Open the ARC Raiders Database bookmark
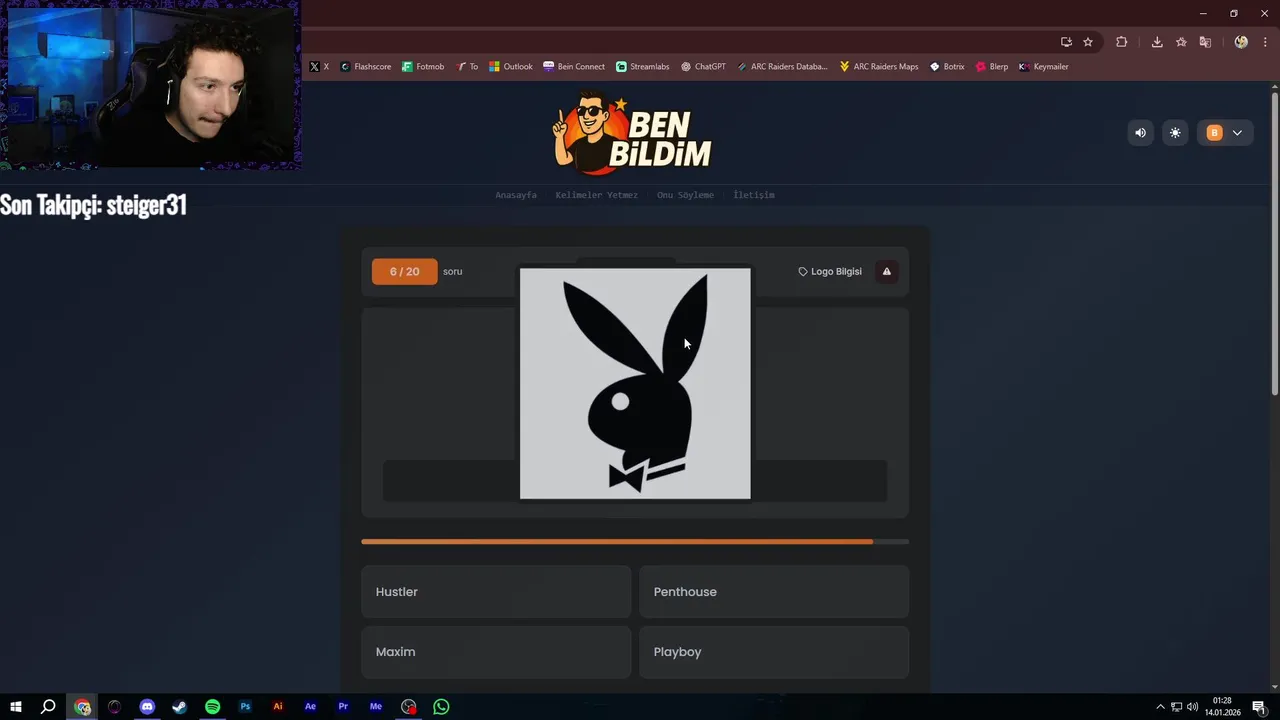 (x=782, y=67)
